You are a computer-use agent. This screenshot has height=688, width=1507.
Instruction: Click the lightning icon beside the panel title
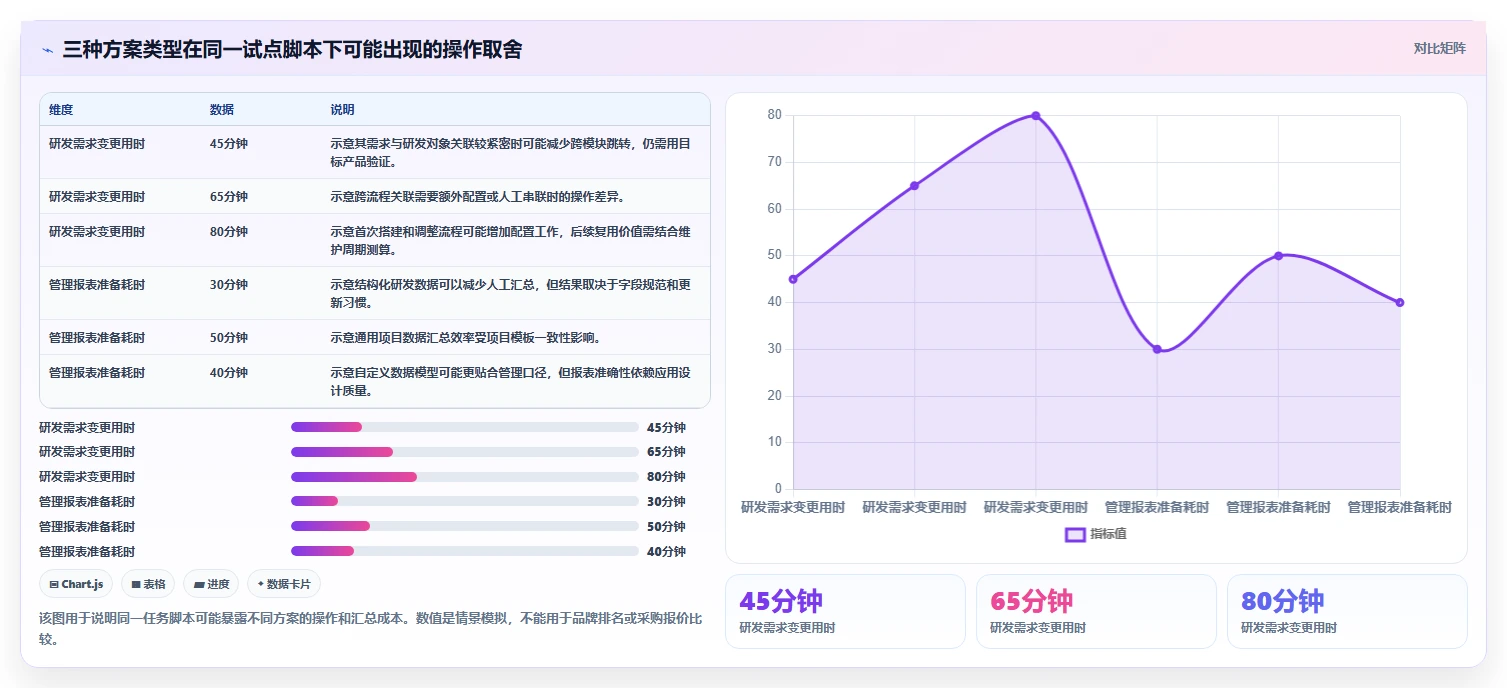point(47,50)
